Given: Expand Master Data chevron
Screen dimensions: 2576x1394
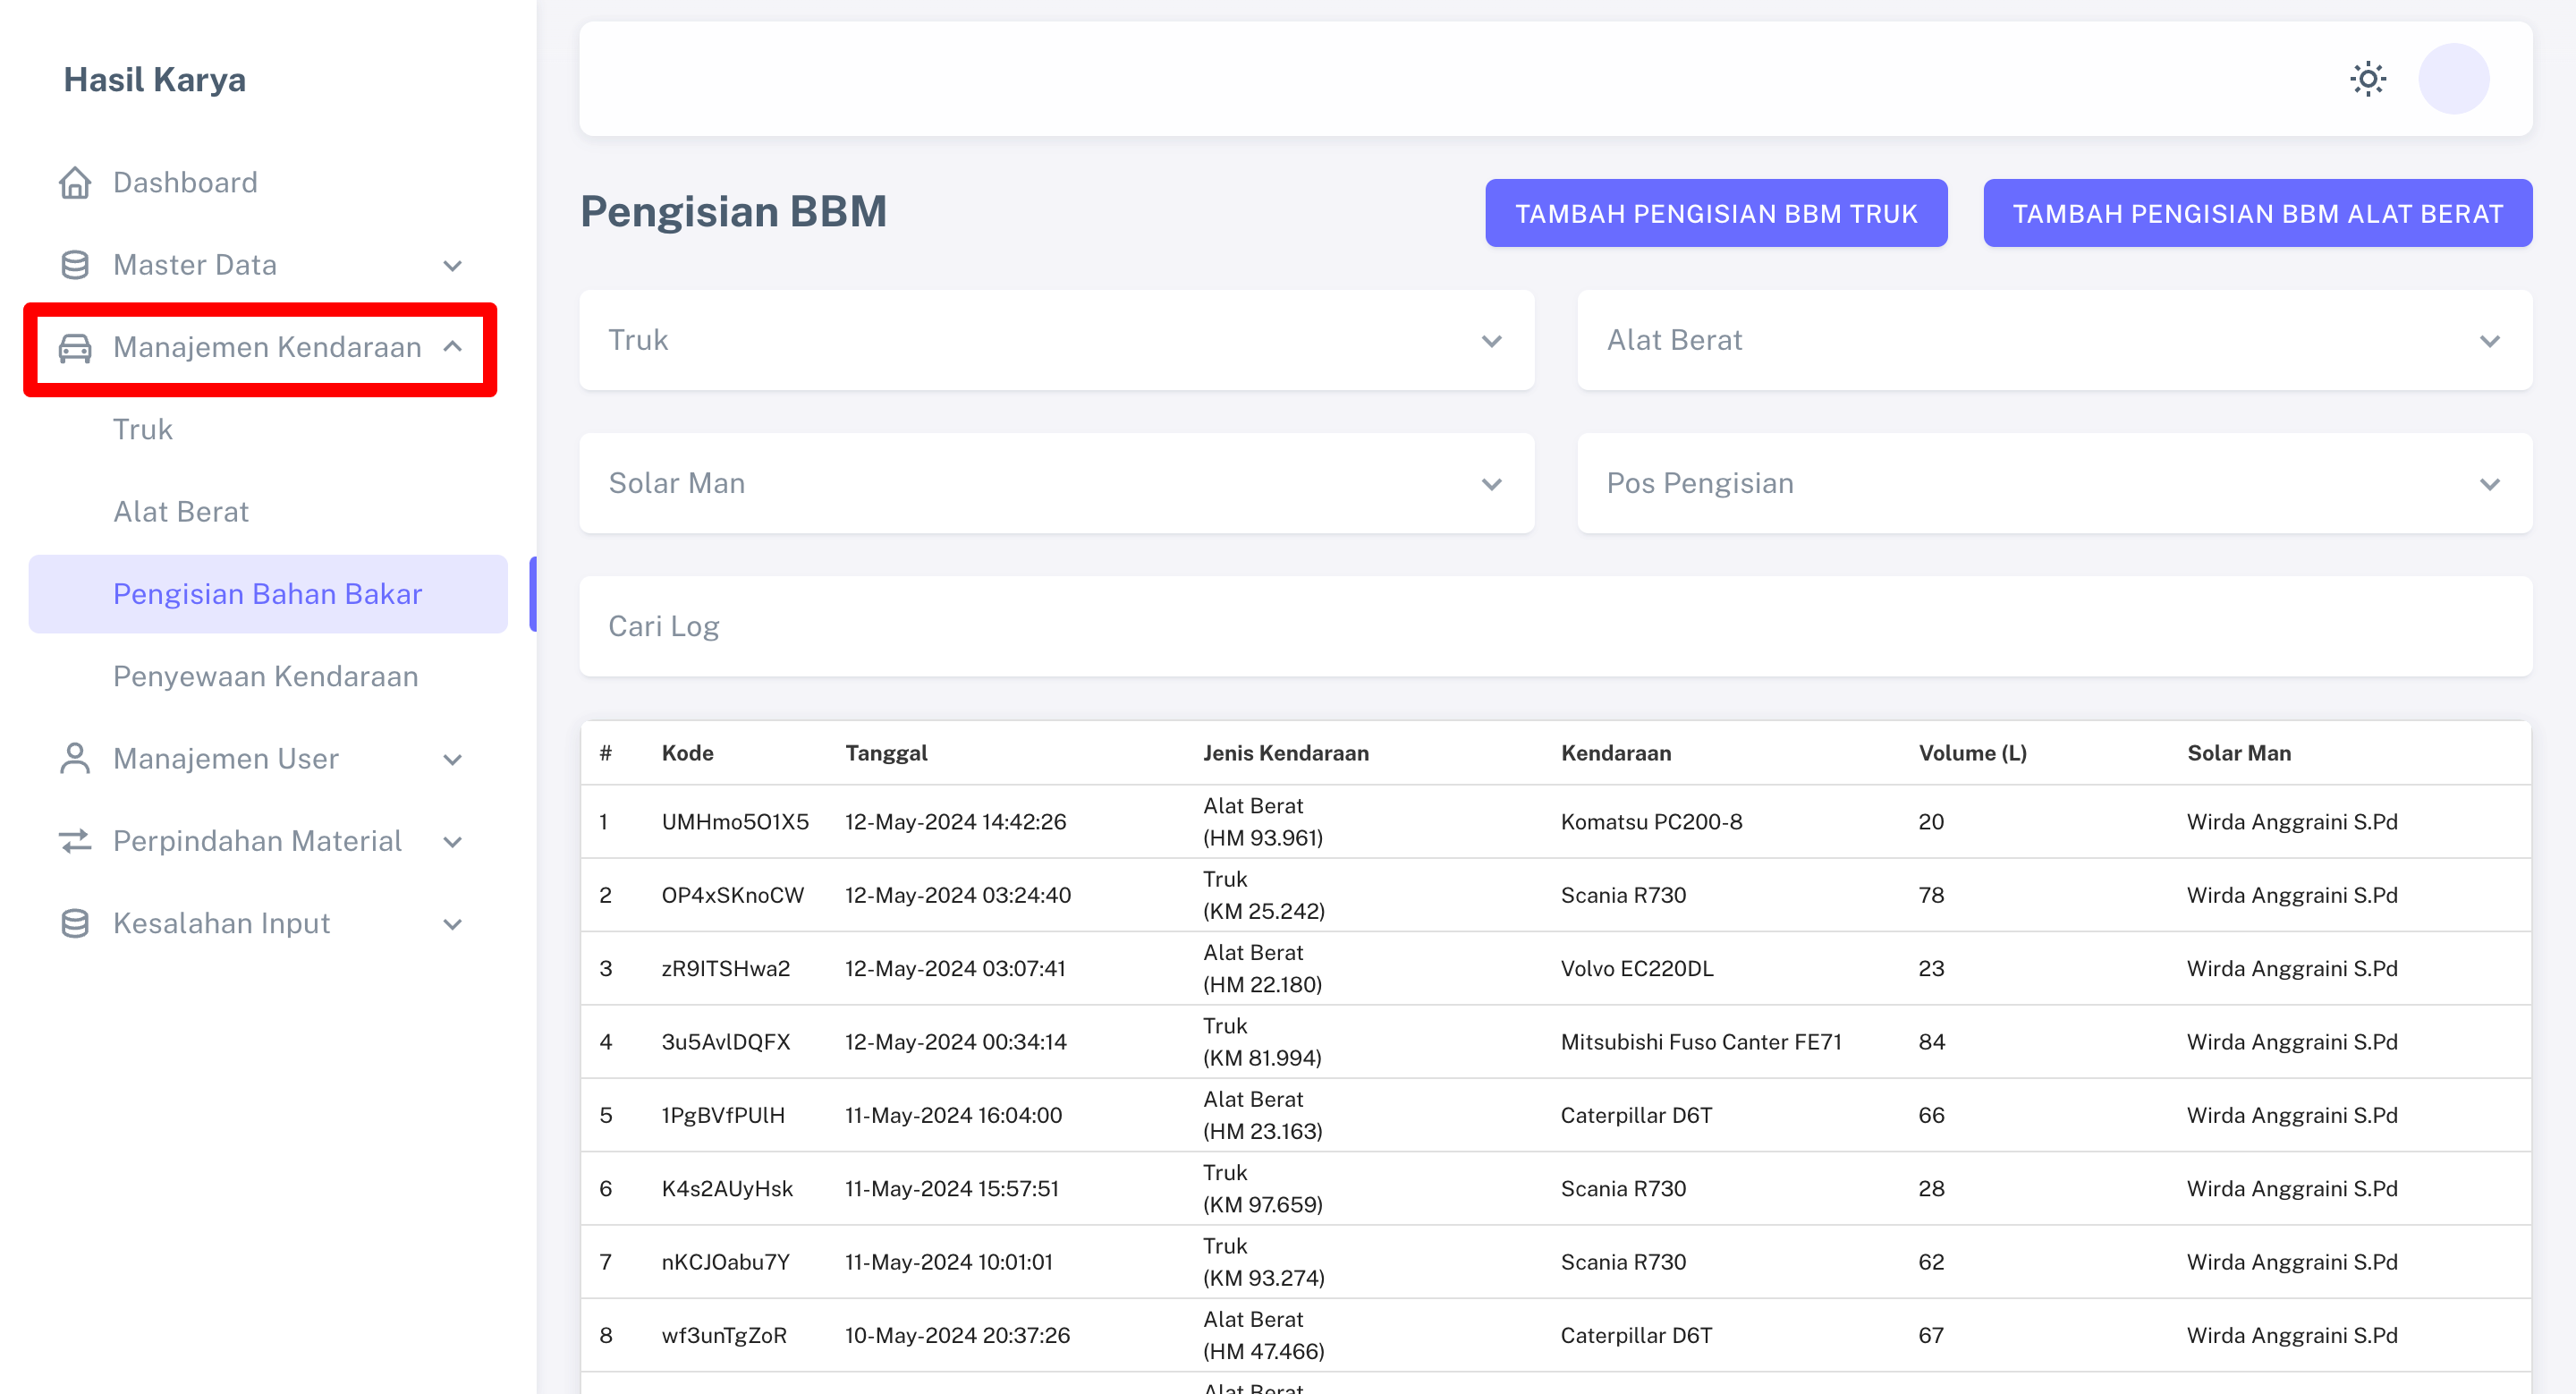Looking at the screenshot, I should pos(452,265).
